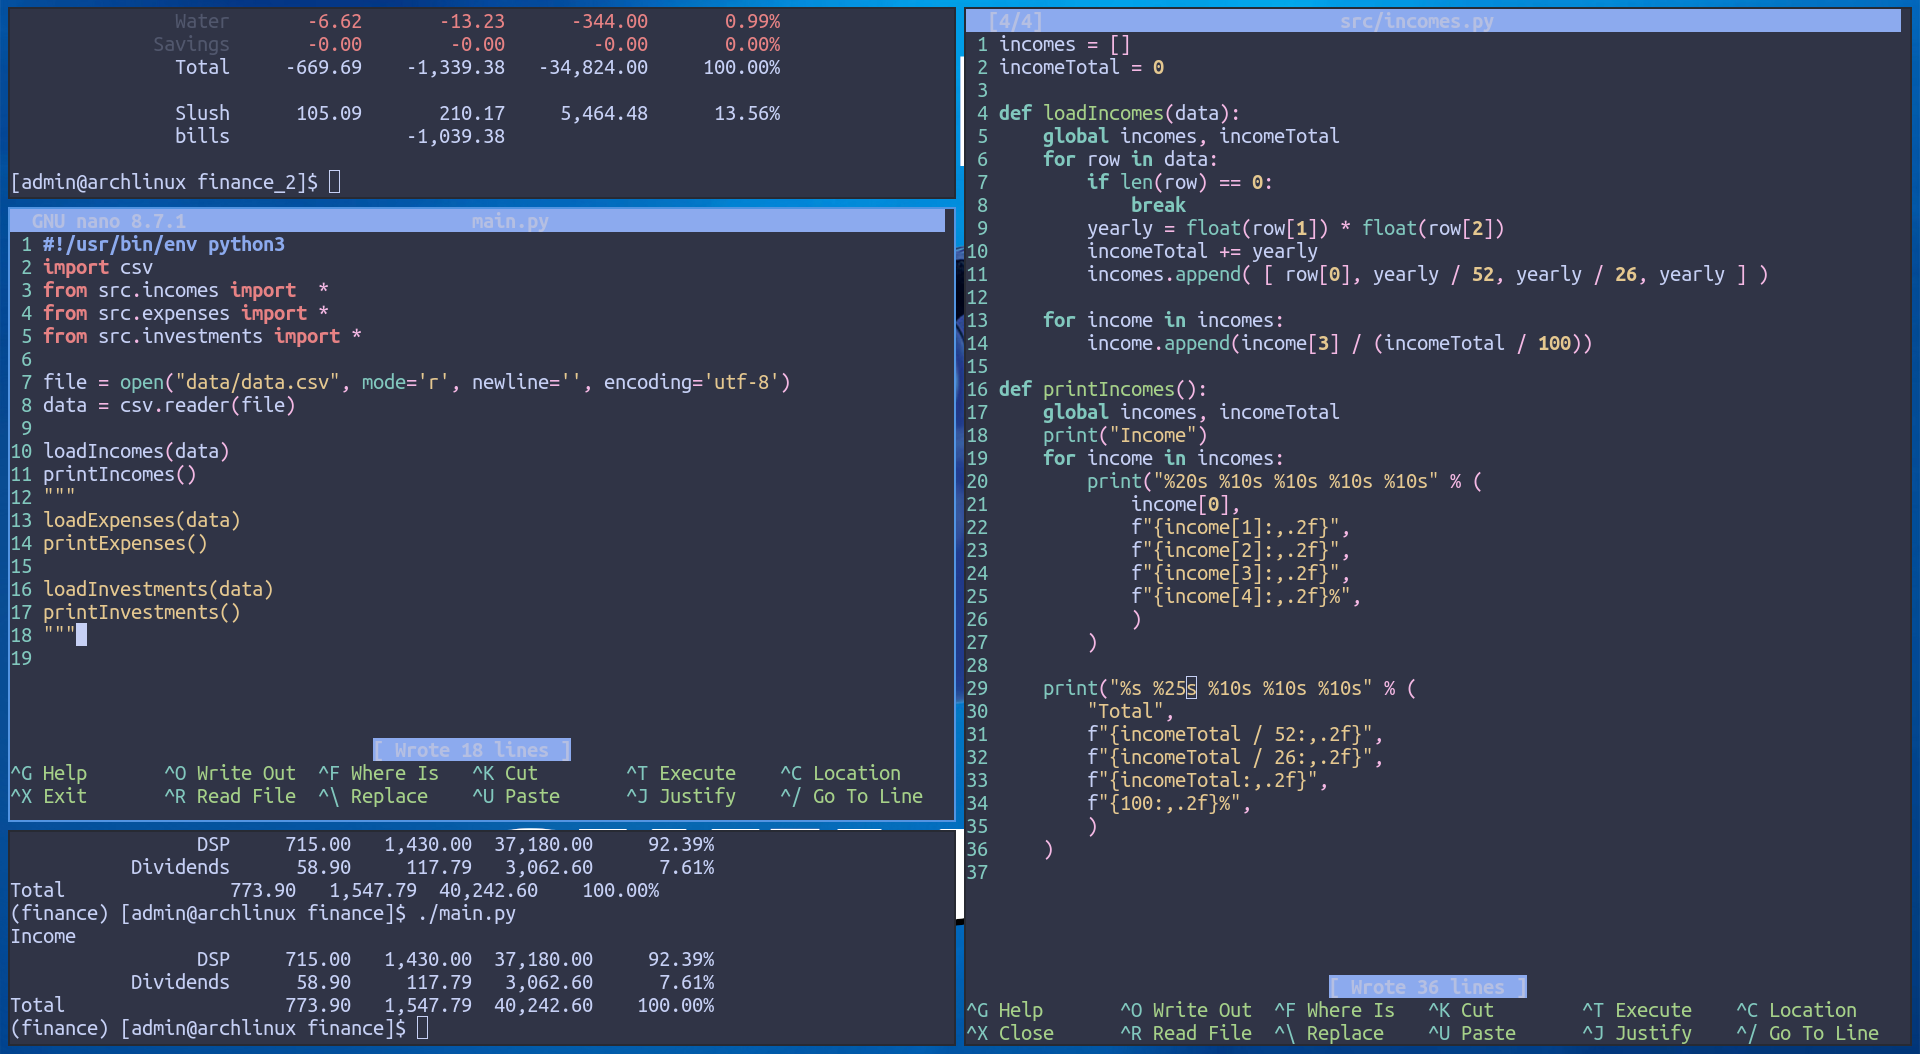Viewport: 1920px width, 1054px height.
Task: Place cursor on 'from src.incomes import *' line
Action: point(186,290)
